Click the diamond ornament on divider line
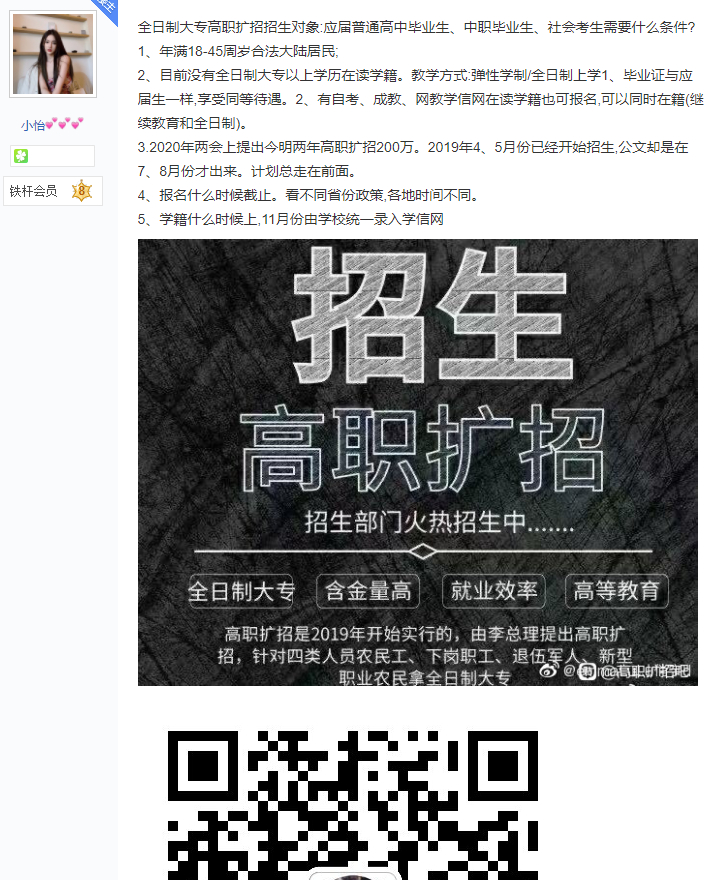The height and width of the screenshot is (880, 707). coord(424,552)
